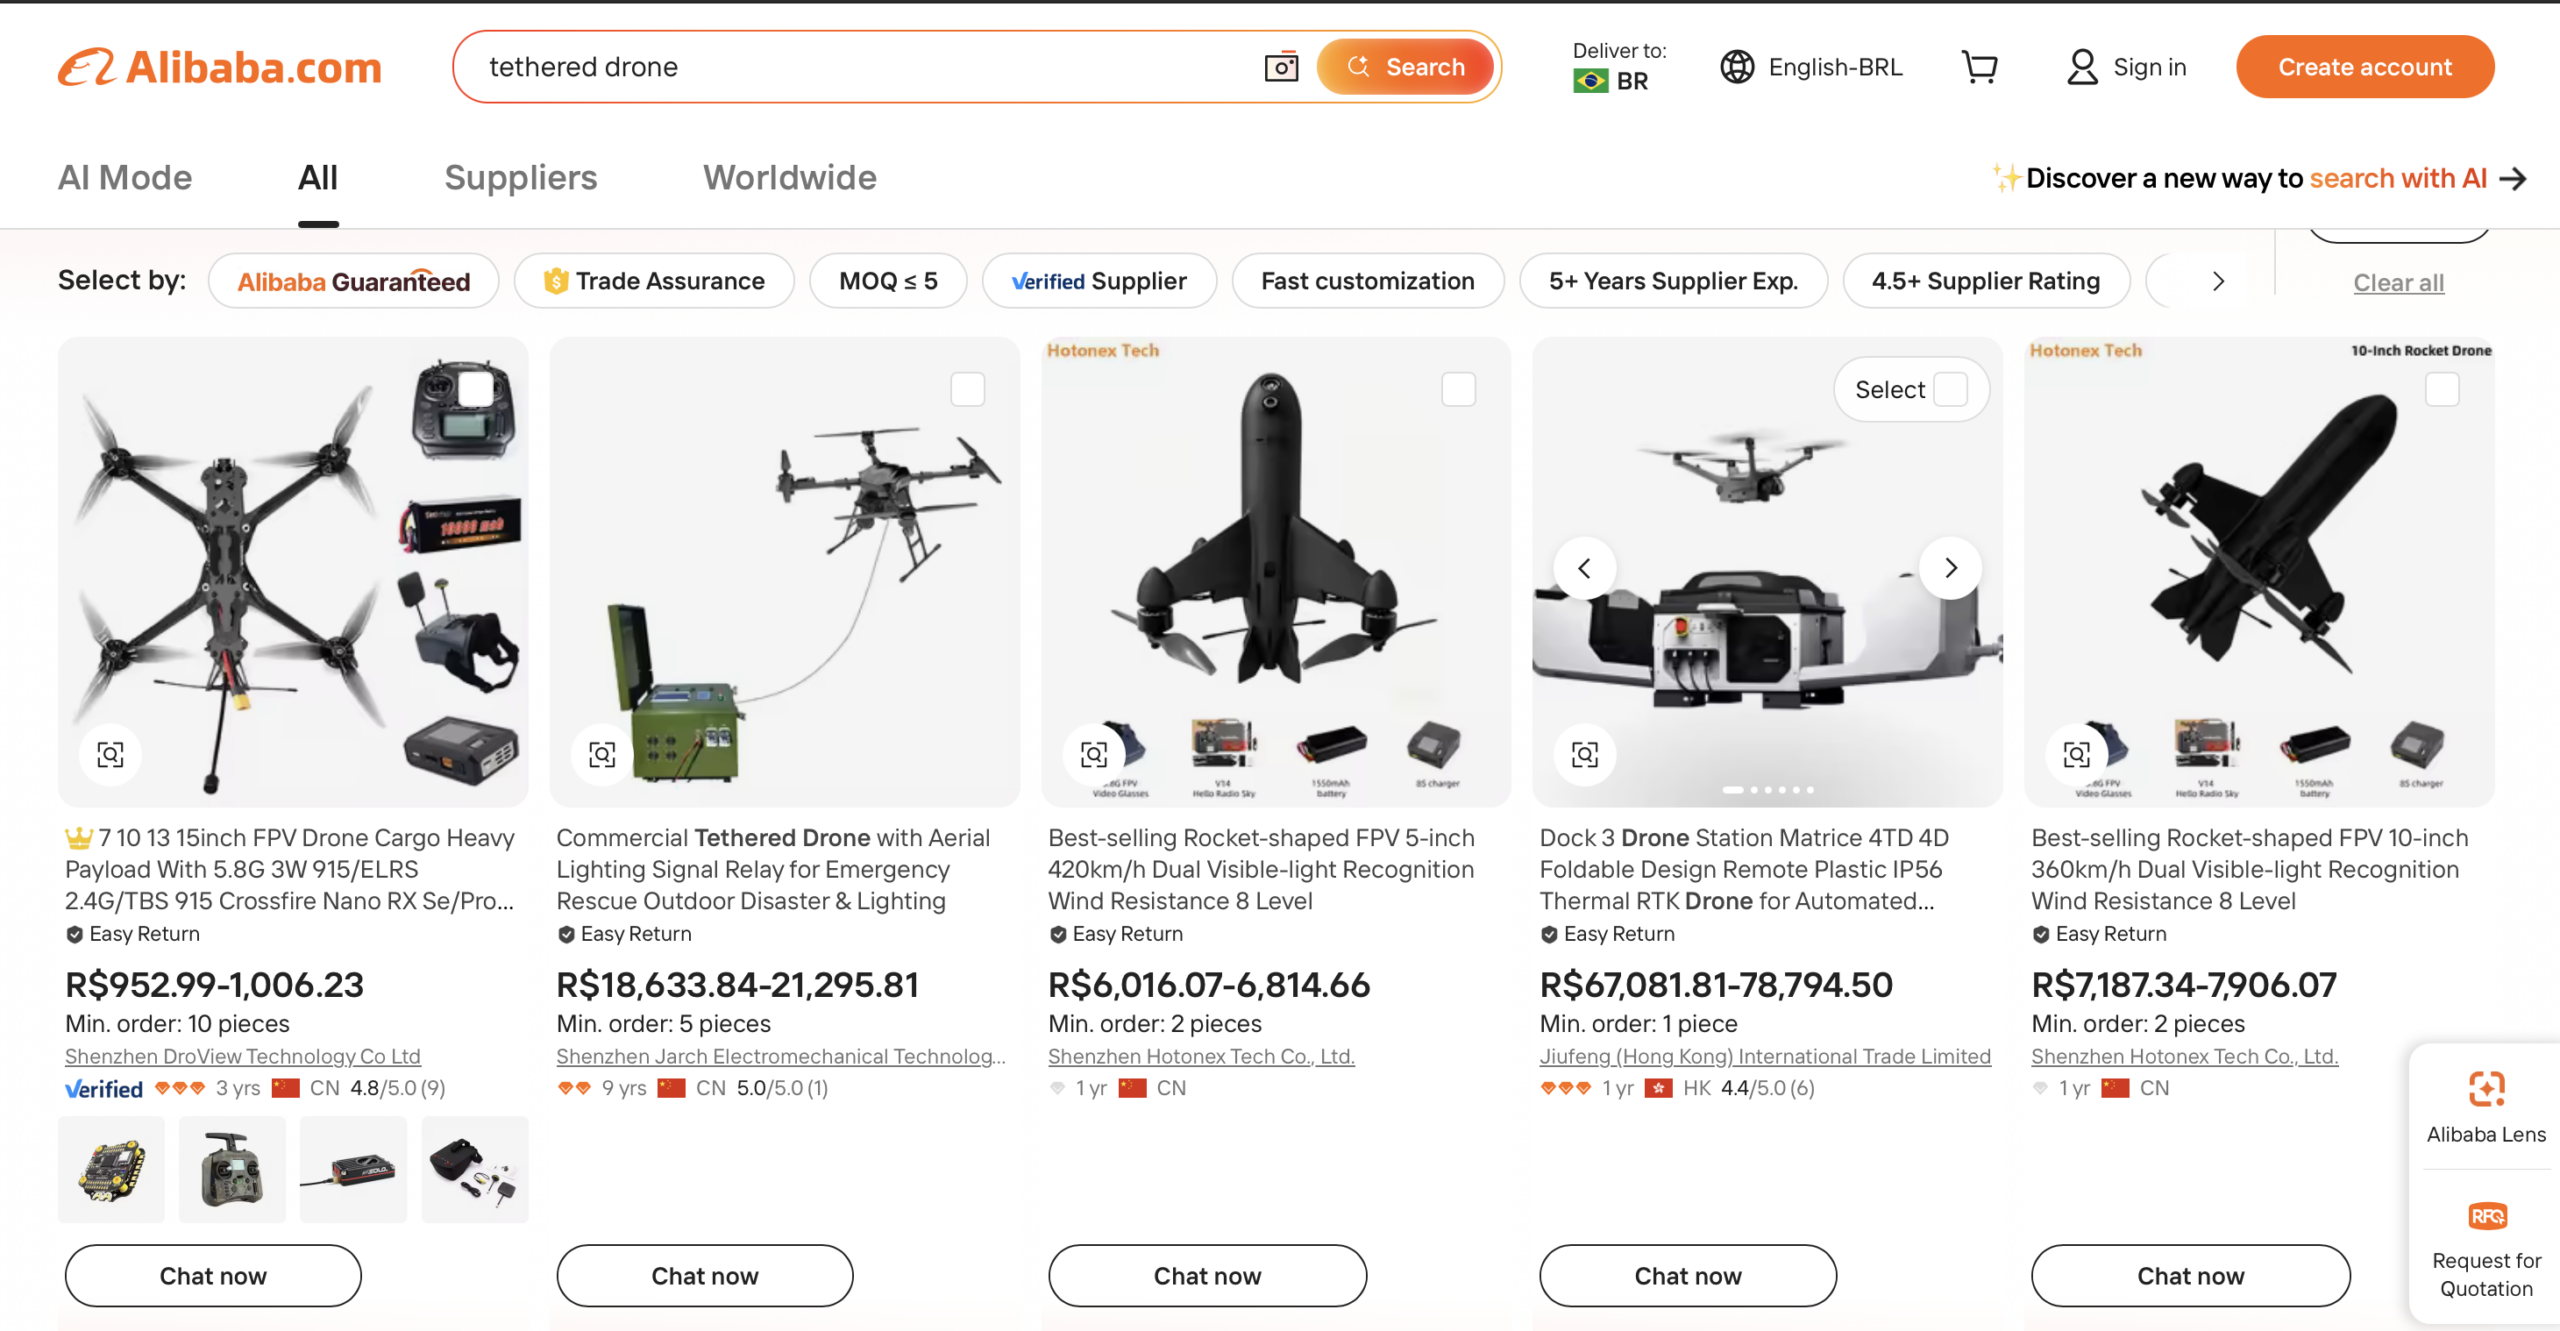The width and height of the screenshot is (2560, 1331).
Task: Tick the Select checkbox on Dock 3 Drone
Action: pos(1950,389)
